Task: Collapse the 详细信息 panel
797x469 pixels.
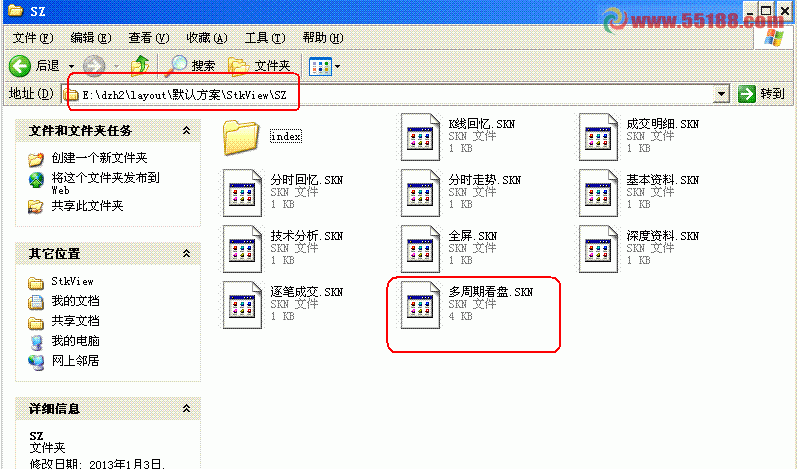Action: 187,408
